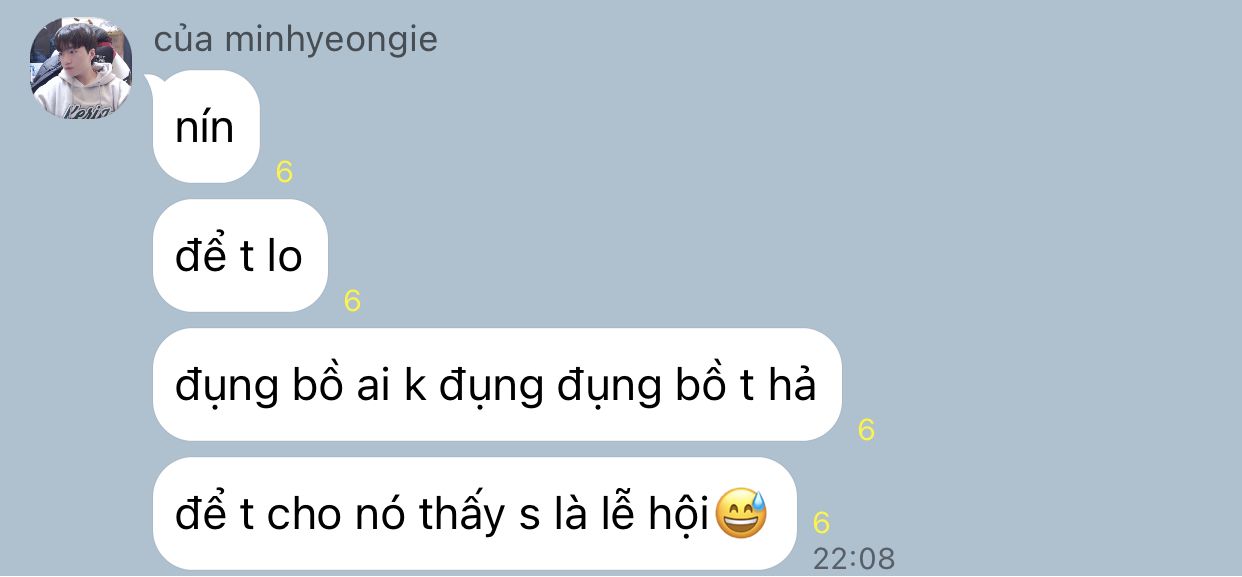Select the 'để t lo' message bubble

[240, 256]
